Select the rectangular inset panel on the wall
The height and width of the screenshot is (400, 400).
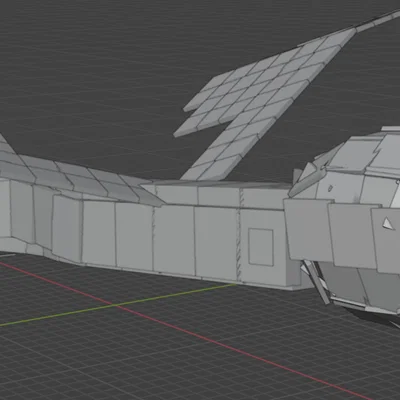(261, 247)
